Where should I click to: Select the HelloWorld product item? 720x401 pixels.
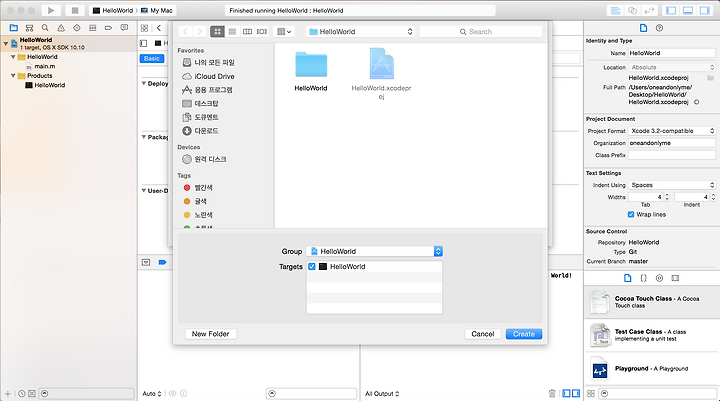pos(45,85)
